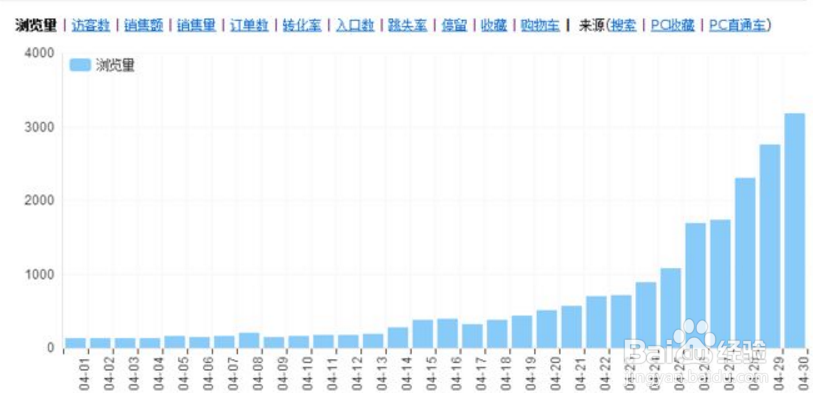
Task: Select the 浏览量 metric tab
Action: click(x=36, y=25)
